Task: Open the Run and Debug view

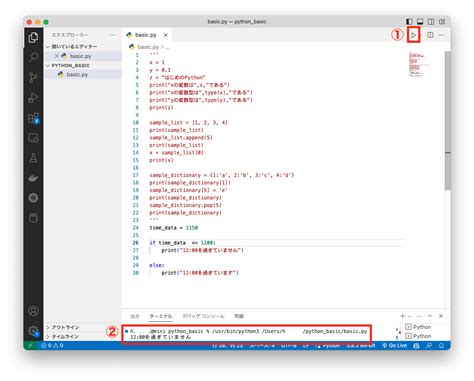Action: pyautogui.click(x=33, y=98)
